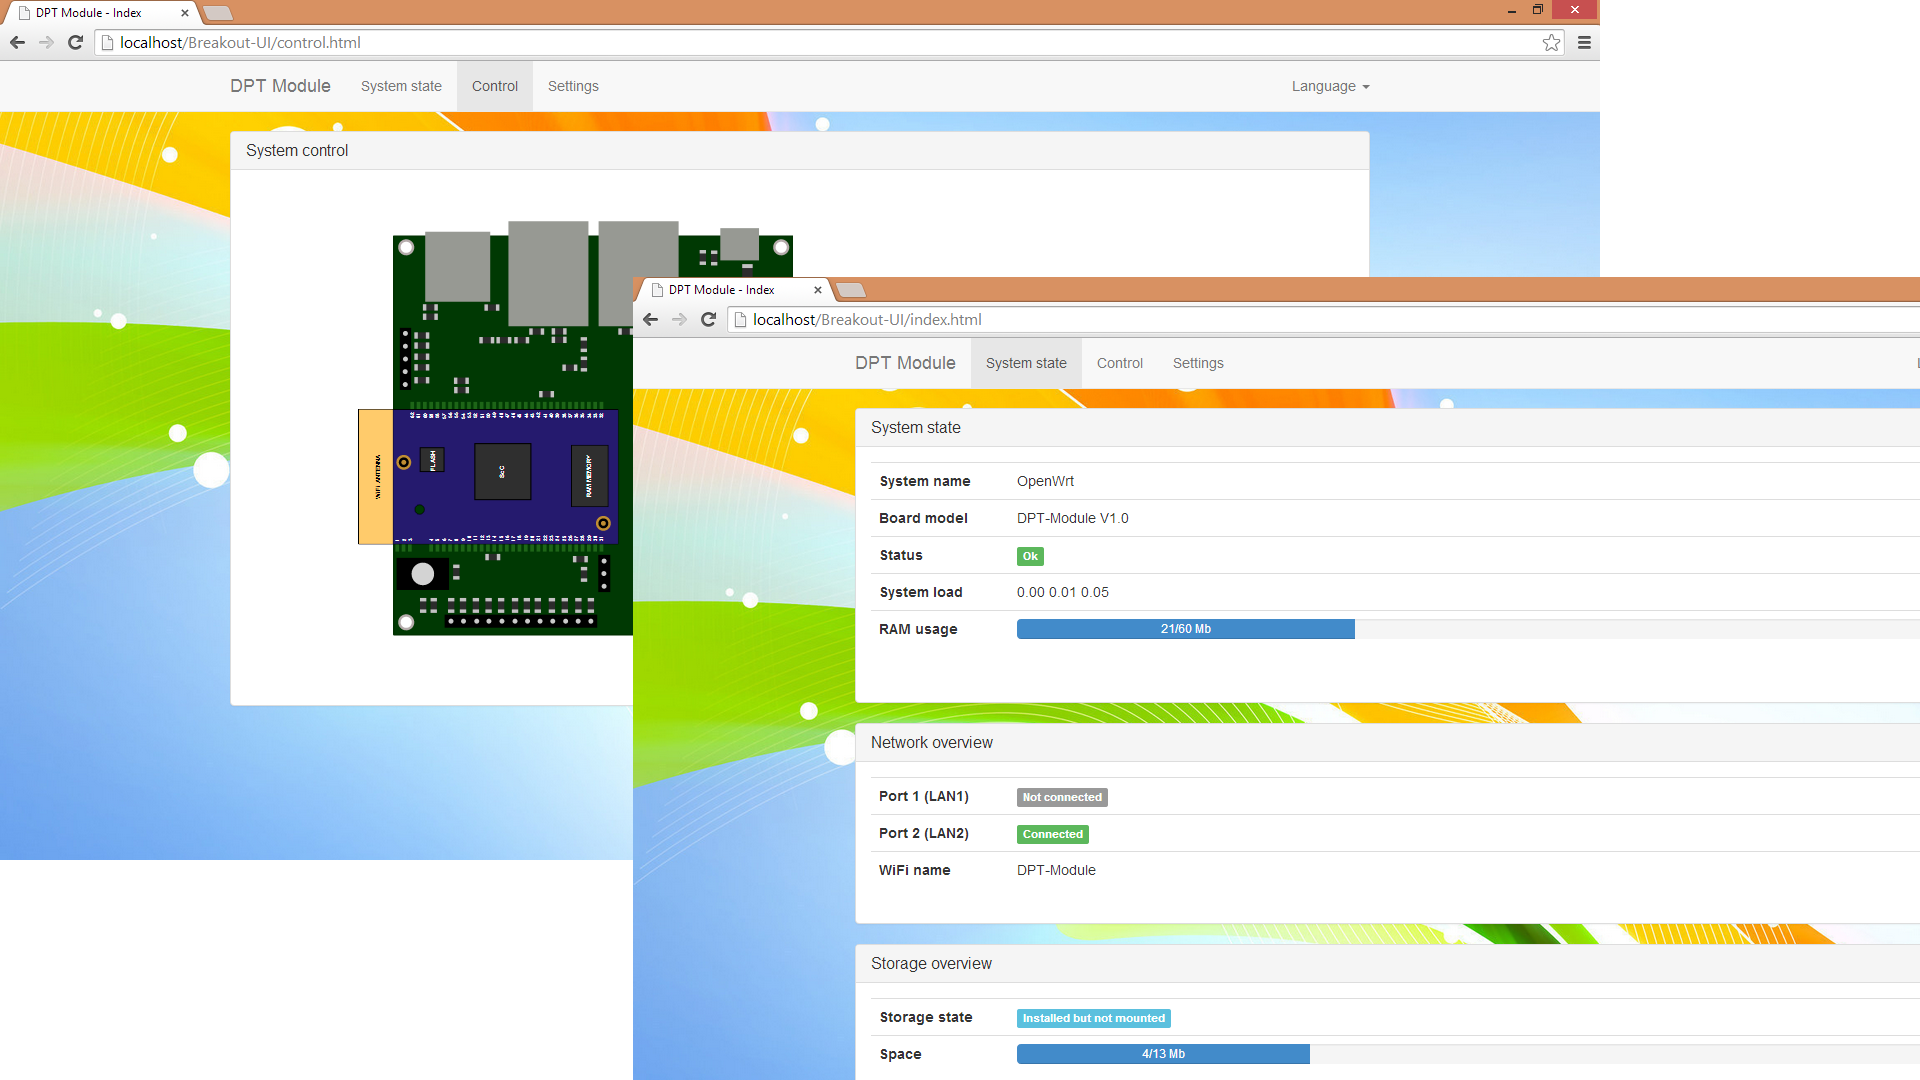Reload the control.html page
Screen dimensions: 1920x1080
(75, 43)
